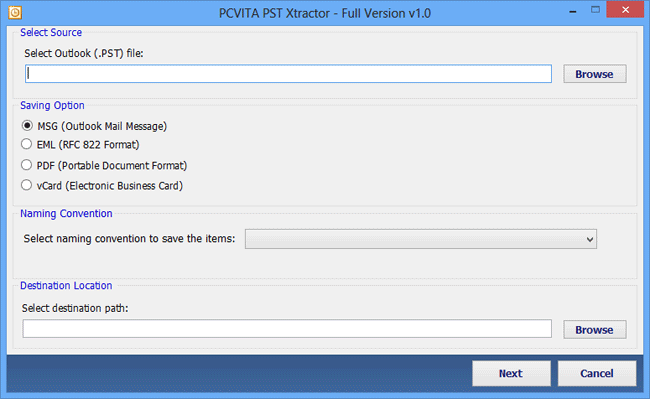Maximize the PST Xtractor window

(x=595, y=10)
